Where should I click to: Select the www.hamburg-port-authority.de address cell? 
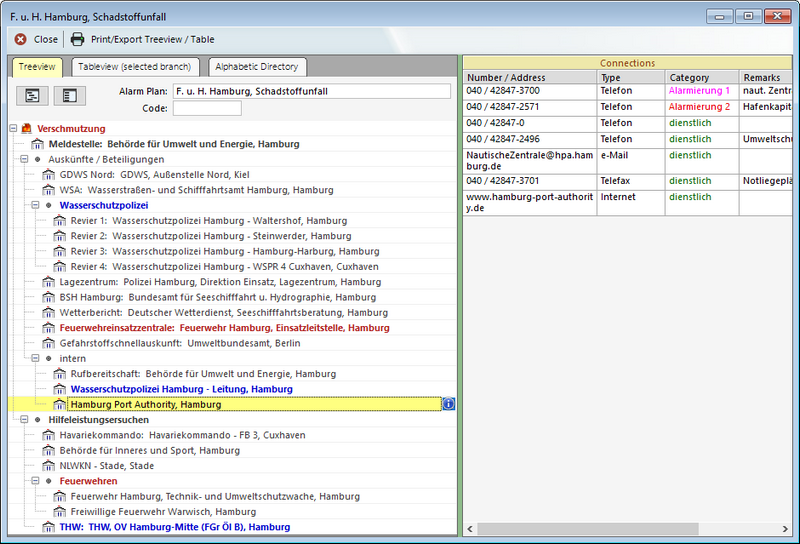point(530,203)
